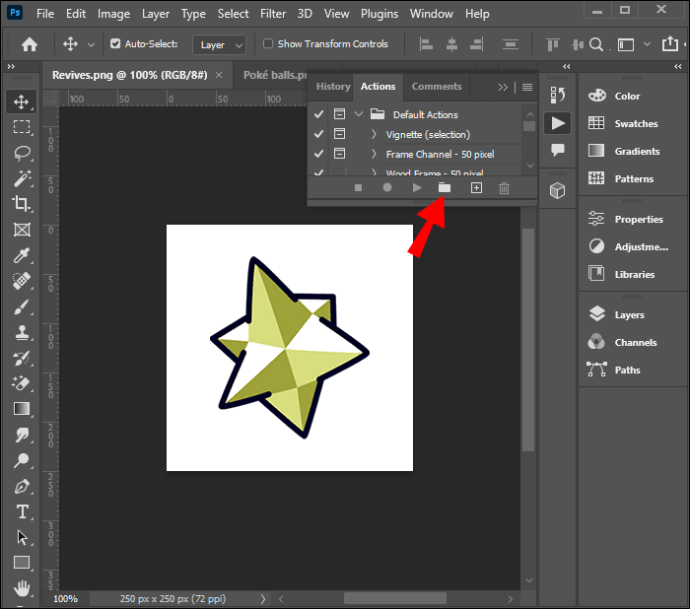The width and height of the screenshot is (690, 609).
Task: Switch to Poké balls document tab
Action: (x=275, y=75)
